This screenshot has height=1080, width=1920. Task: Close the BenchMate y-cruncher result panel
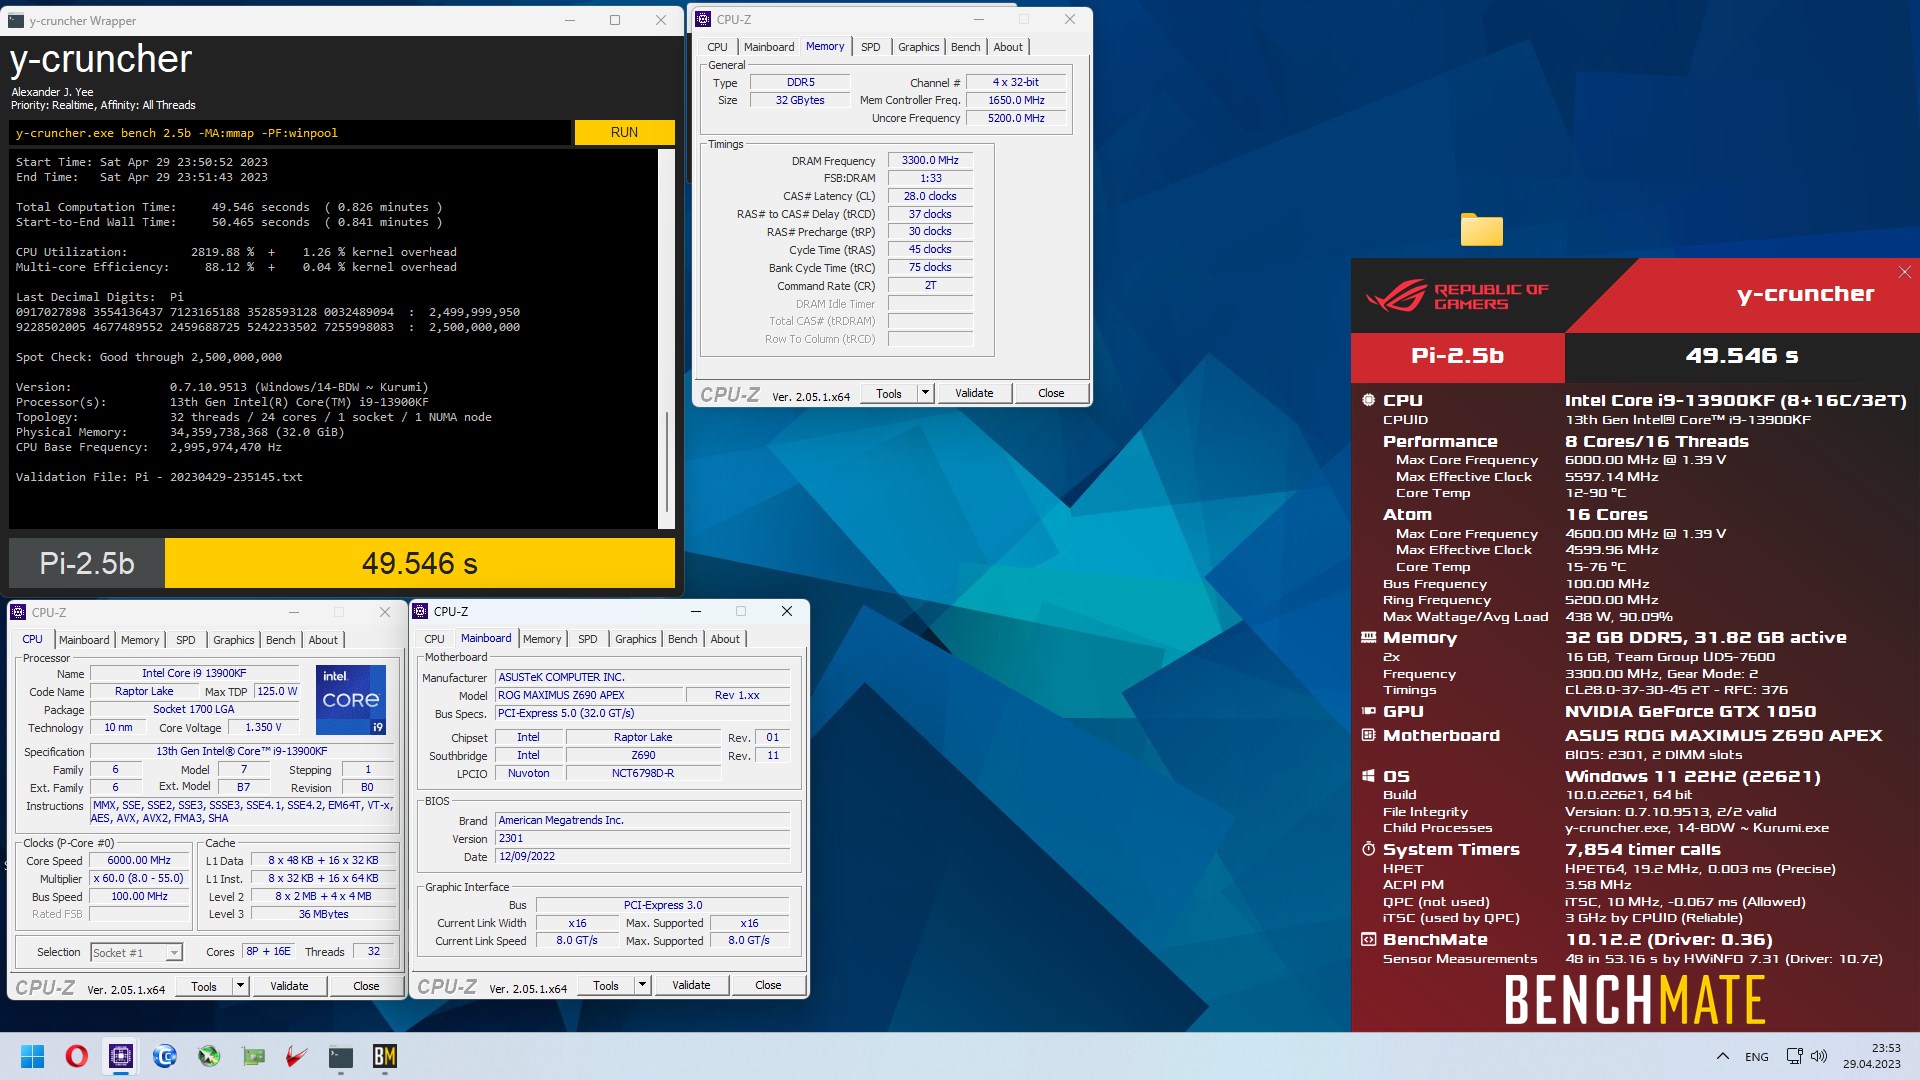point(1904,272)
